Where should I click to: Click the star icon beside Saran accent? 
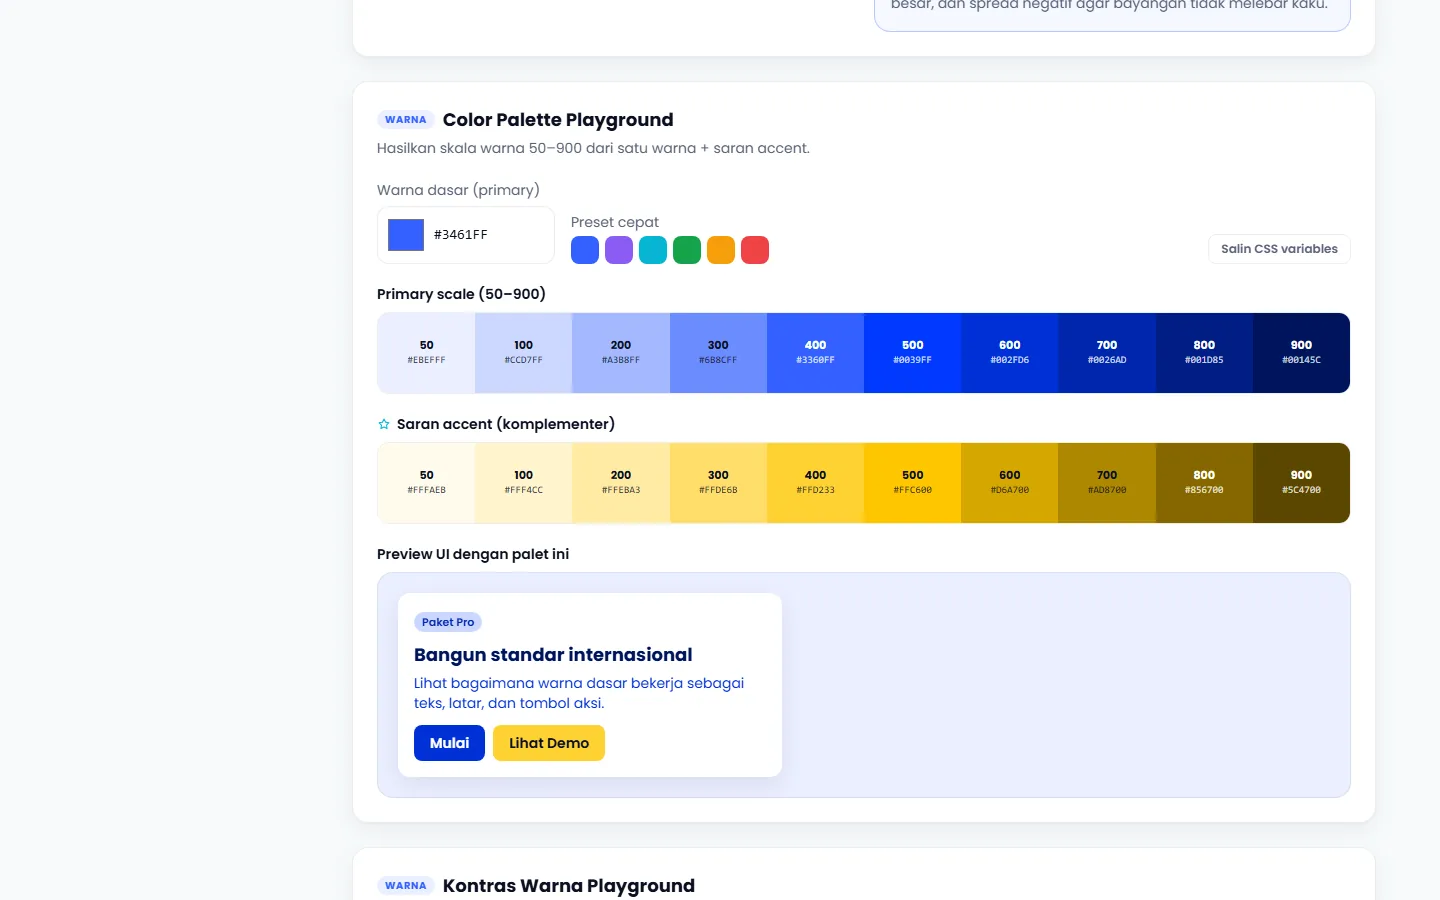pyautogui.click(x=384, y=424)
